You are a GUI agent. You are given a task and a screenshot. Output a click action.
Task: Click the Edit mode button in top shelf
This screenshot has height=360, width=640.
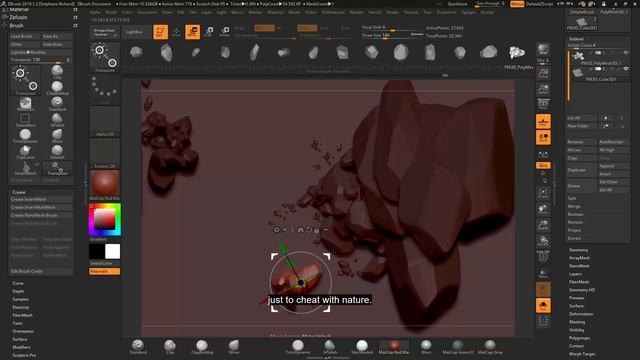(160, 32)
